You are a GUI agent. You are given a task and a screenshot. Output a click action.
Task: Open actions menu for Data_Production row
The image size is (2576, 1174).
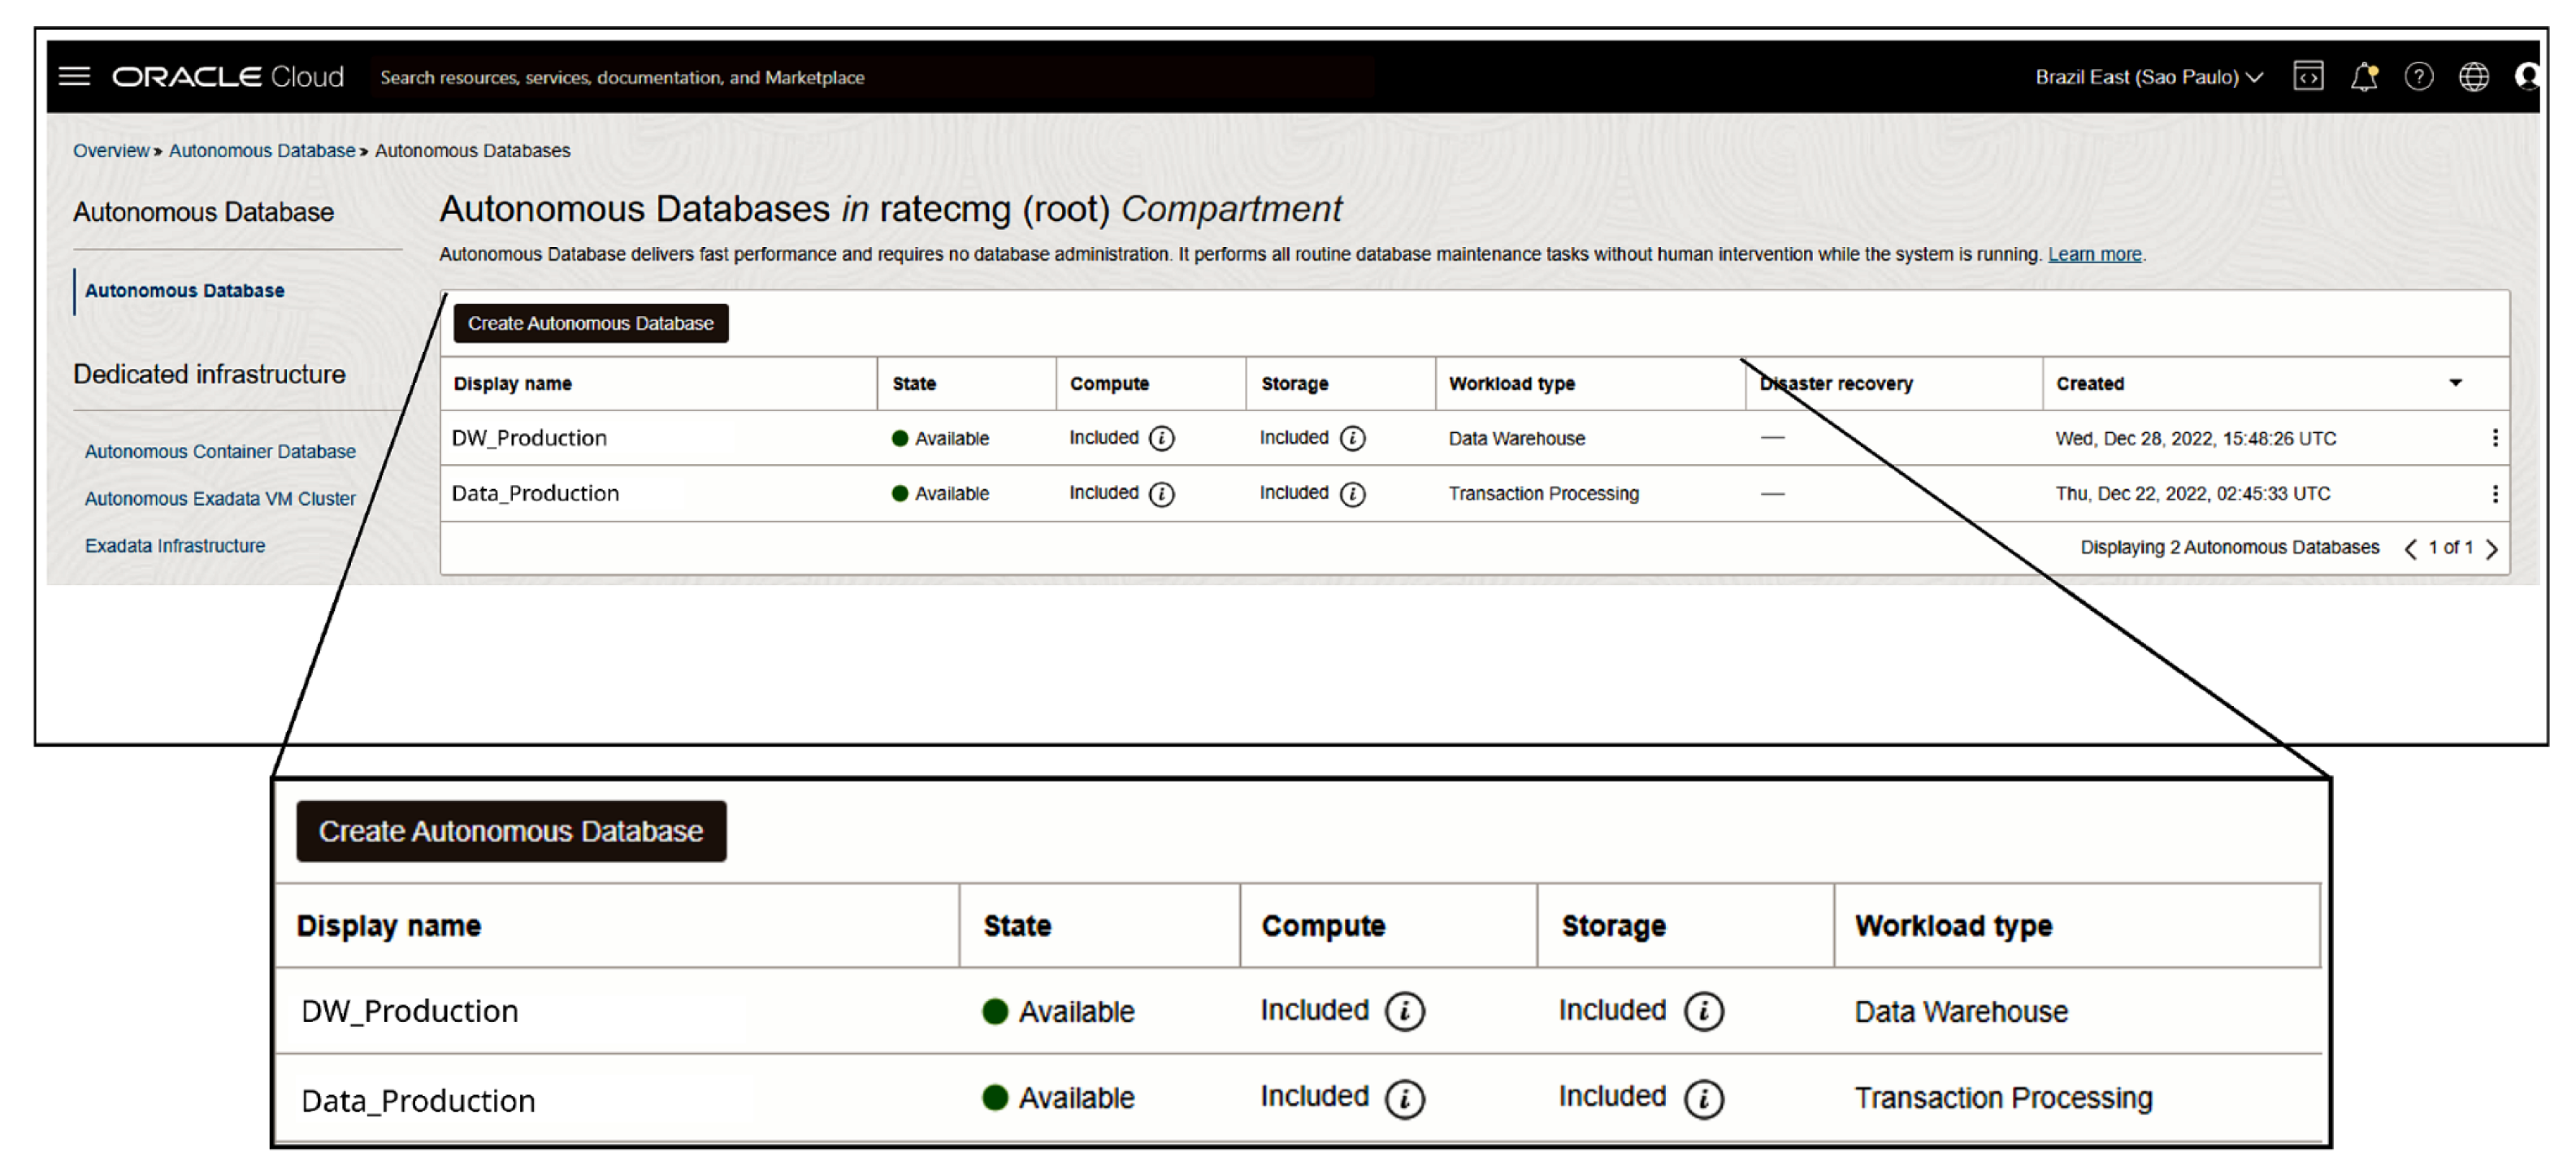tap(2495, 494)
